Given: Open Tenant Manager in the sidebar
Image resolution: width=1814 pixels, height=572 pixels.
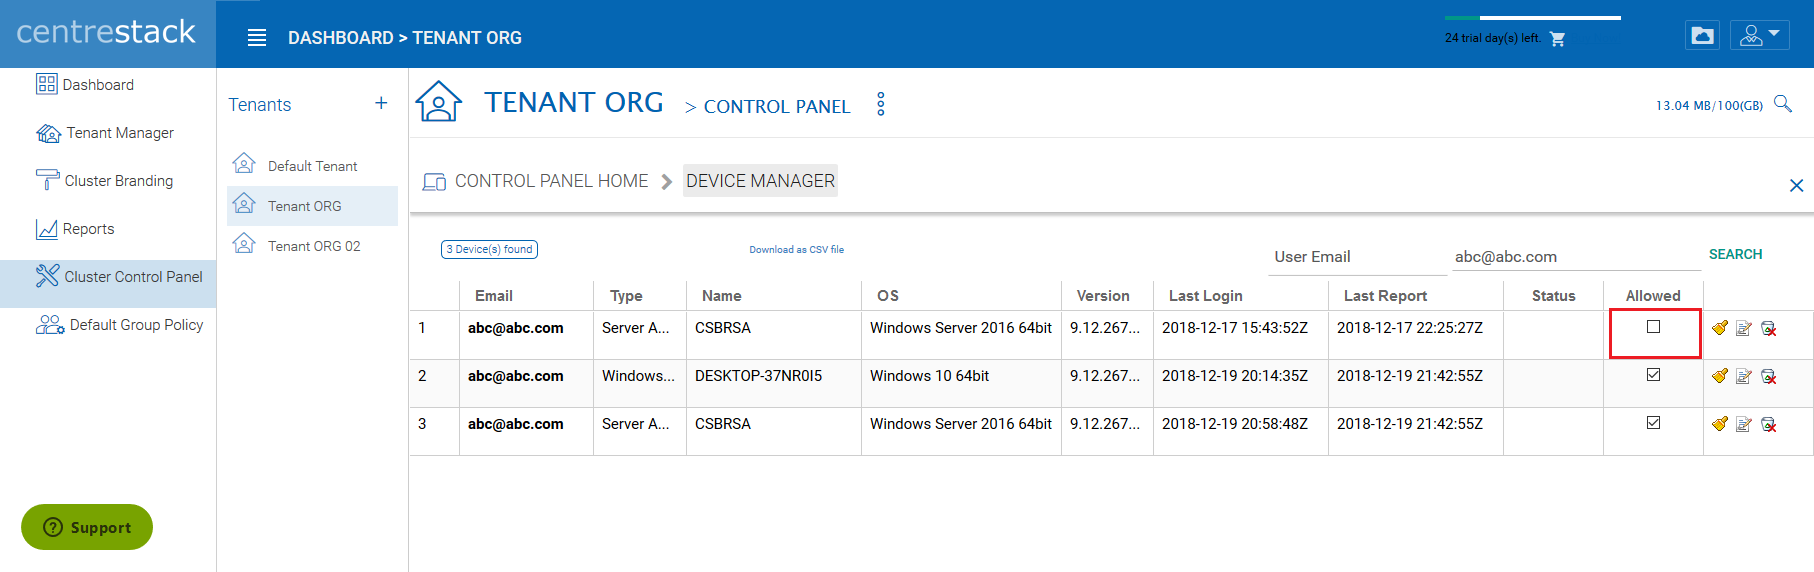Looking at the screenshot, I should click(108, 133).
